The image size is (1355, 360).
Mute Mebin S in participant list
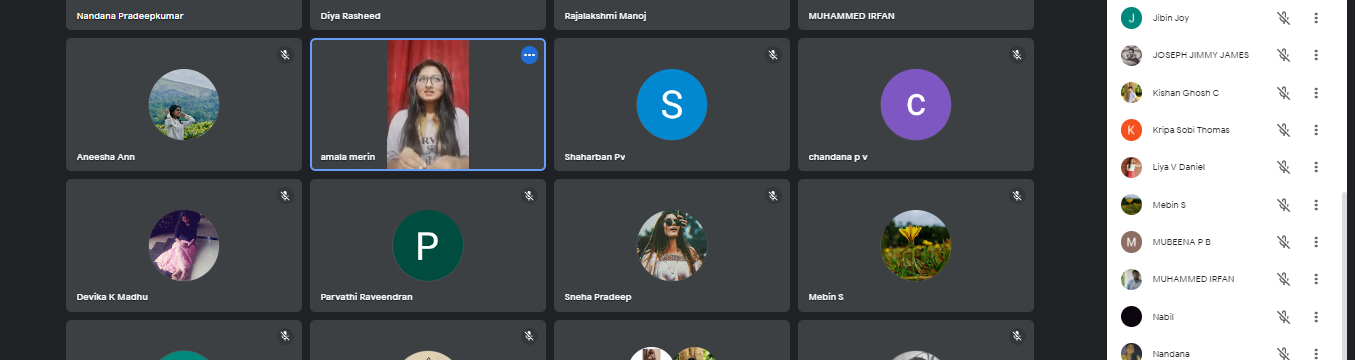coord(1283,205)
